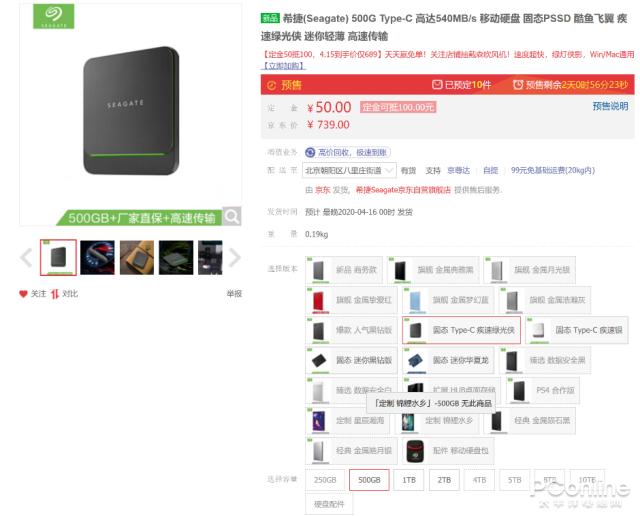Select the 配件 移动硬盘包 accessory option
The image size is (640, 516).
(448, 451)
